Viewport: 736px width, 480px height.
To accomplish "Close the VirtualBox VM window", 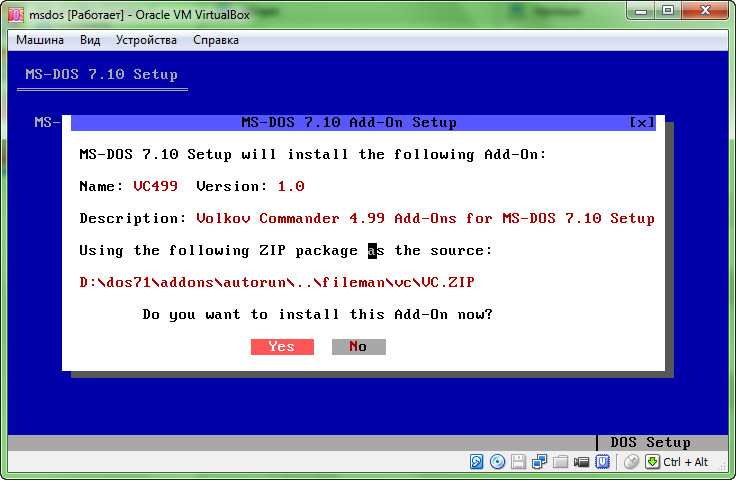I will click(x=705, y=11).
